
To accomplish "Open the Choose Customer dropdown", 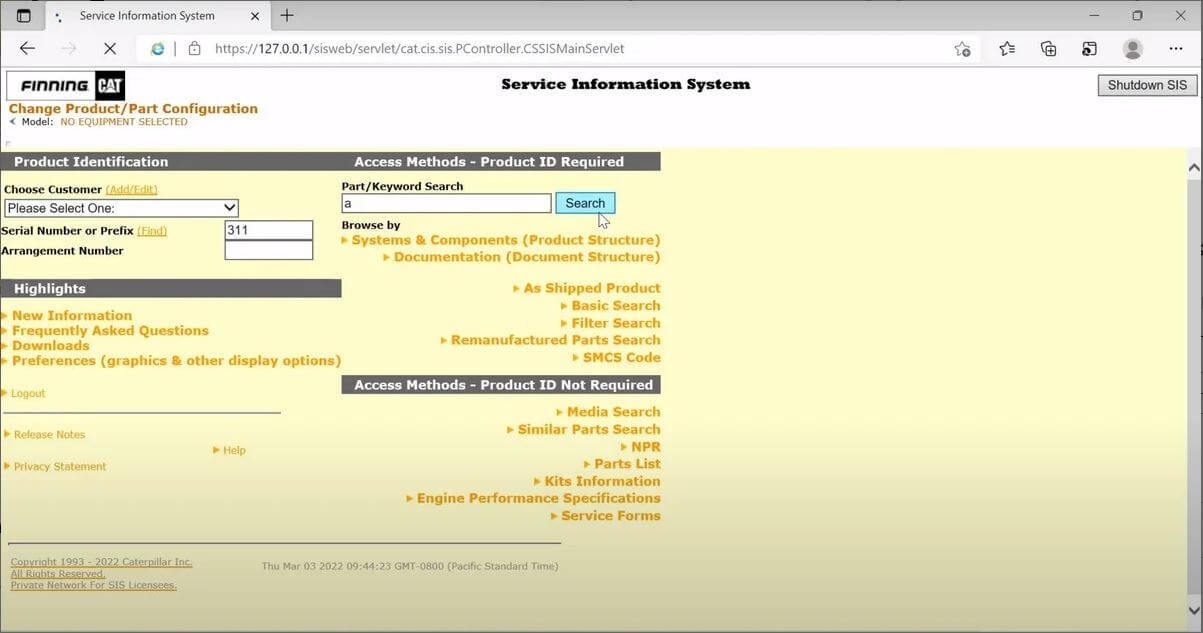I will pos(121,208).
